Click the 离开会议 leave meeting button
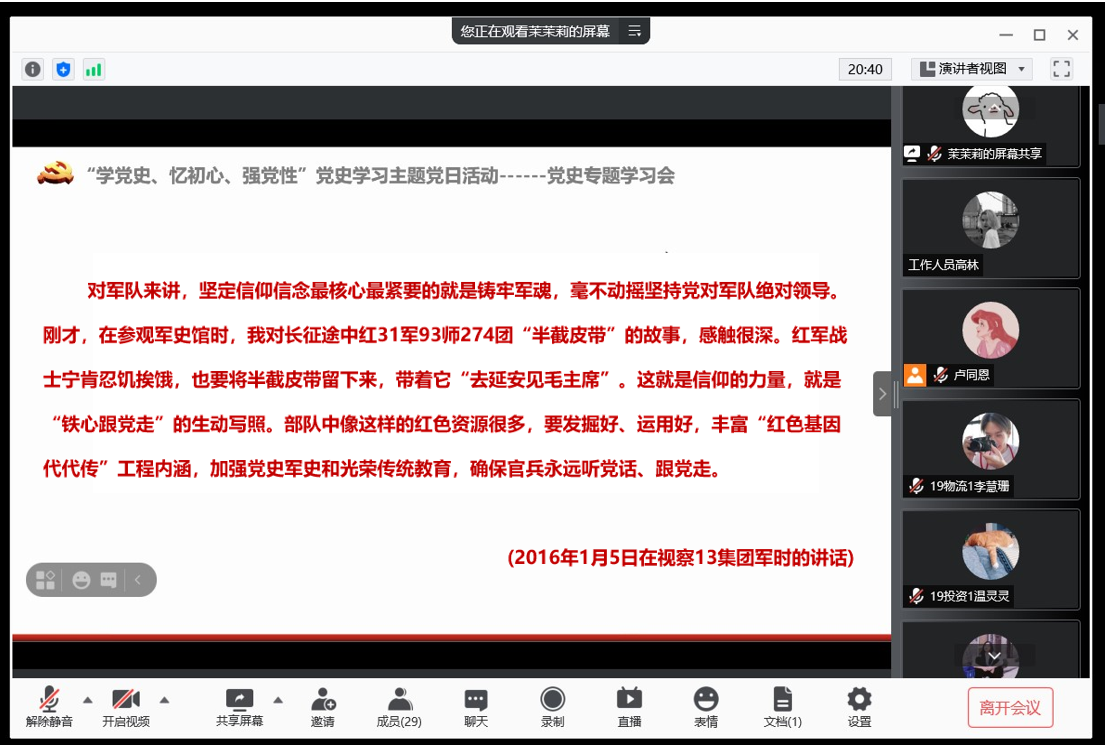The height and width of the screenshot is (748, 1110). [x=1010, y=708]
